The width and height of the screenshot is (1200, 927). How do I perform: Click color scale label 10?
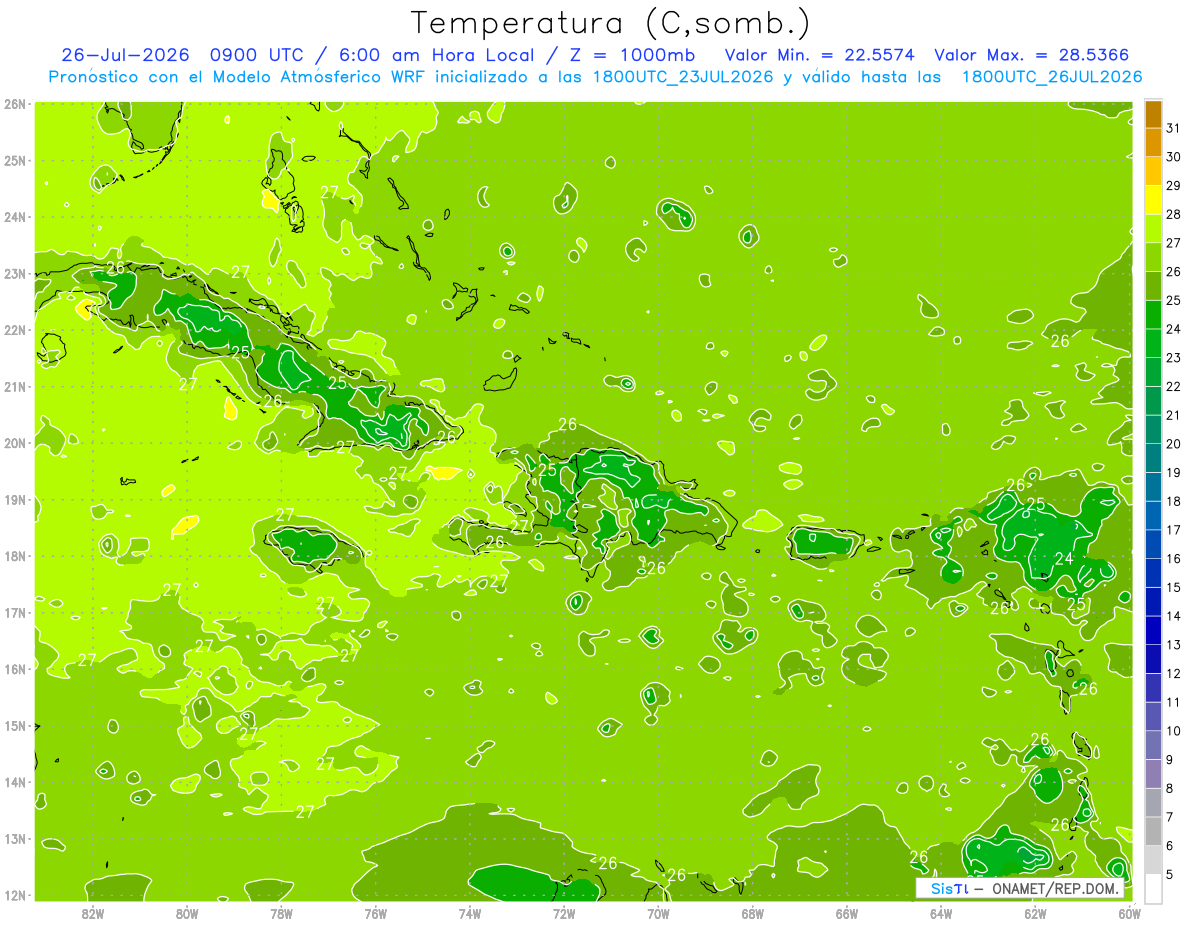(x=1174, y=731)
